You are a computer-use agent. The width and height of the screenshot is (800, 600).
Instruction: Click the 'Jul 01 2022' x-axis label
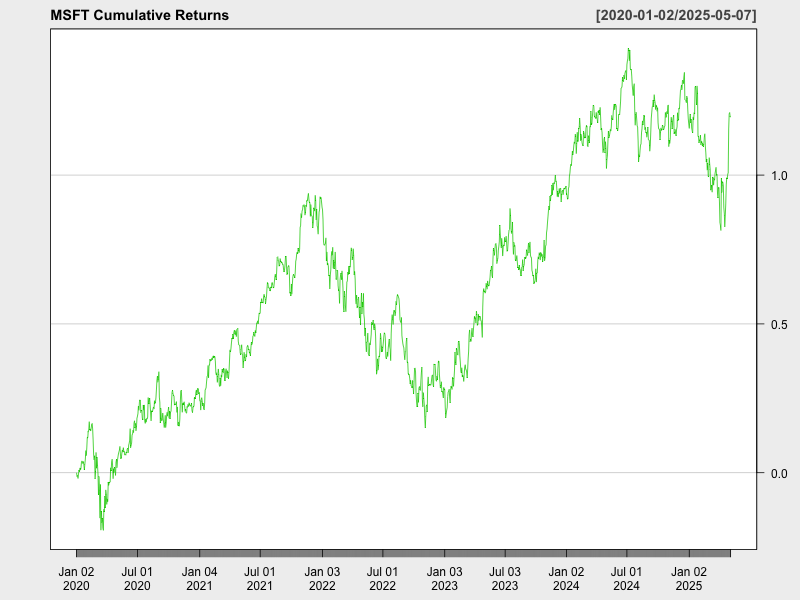(x=382, y=579)
